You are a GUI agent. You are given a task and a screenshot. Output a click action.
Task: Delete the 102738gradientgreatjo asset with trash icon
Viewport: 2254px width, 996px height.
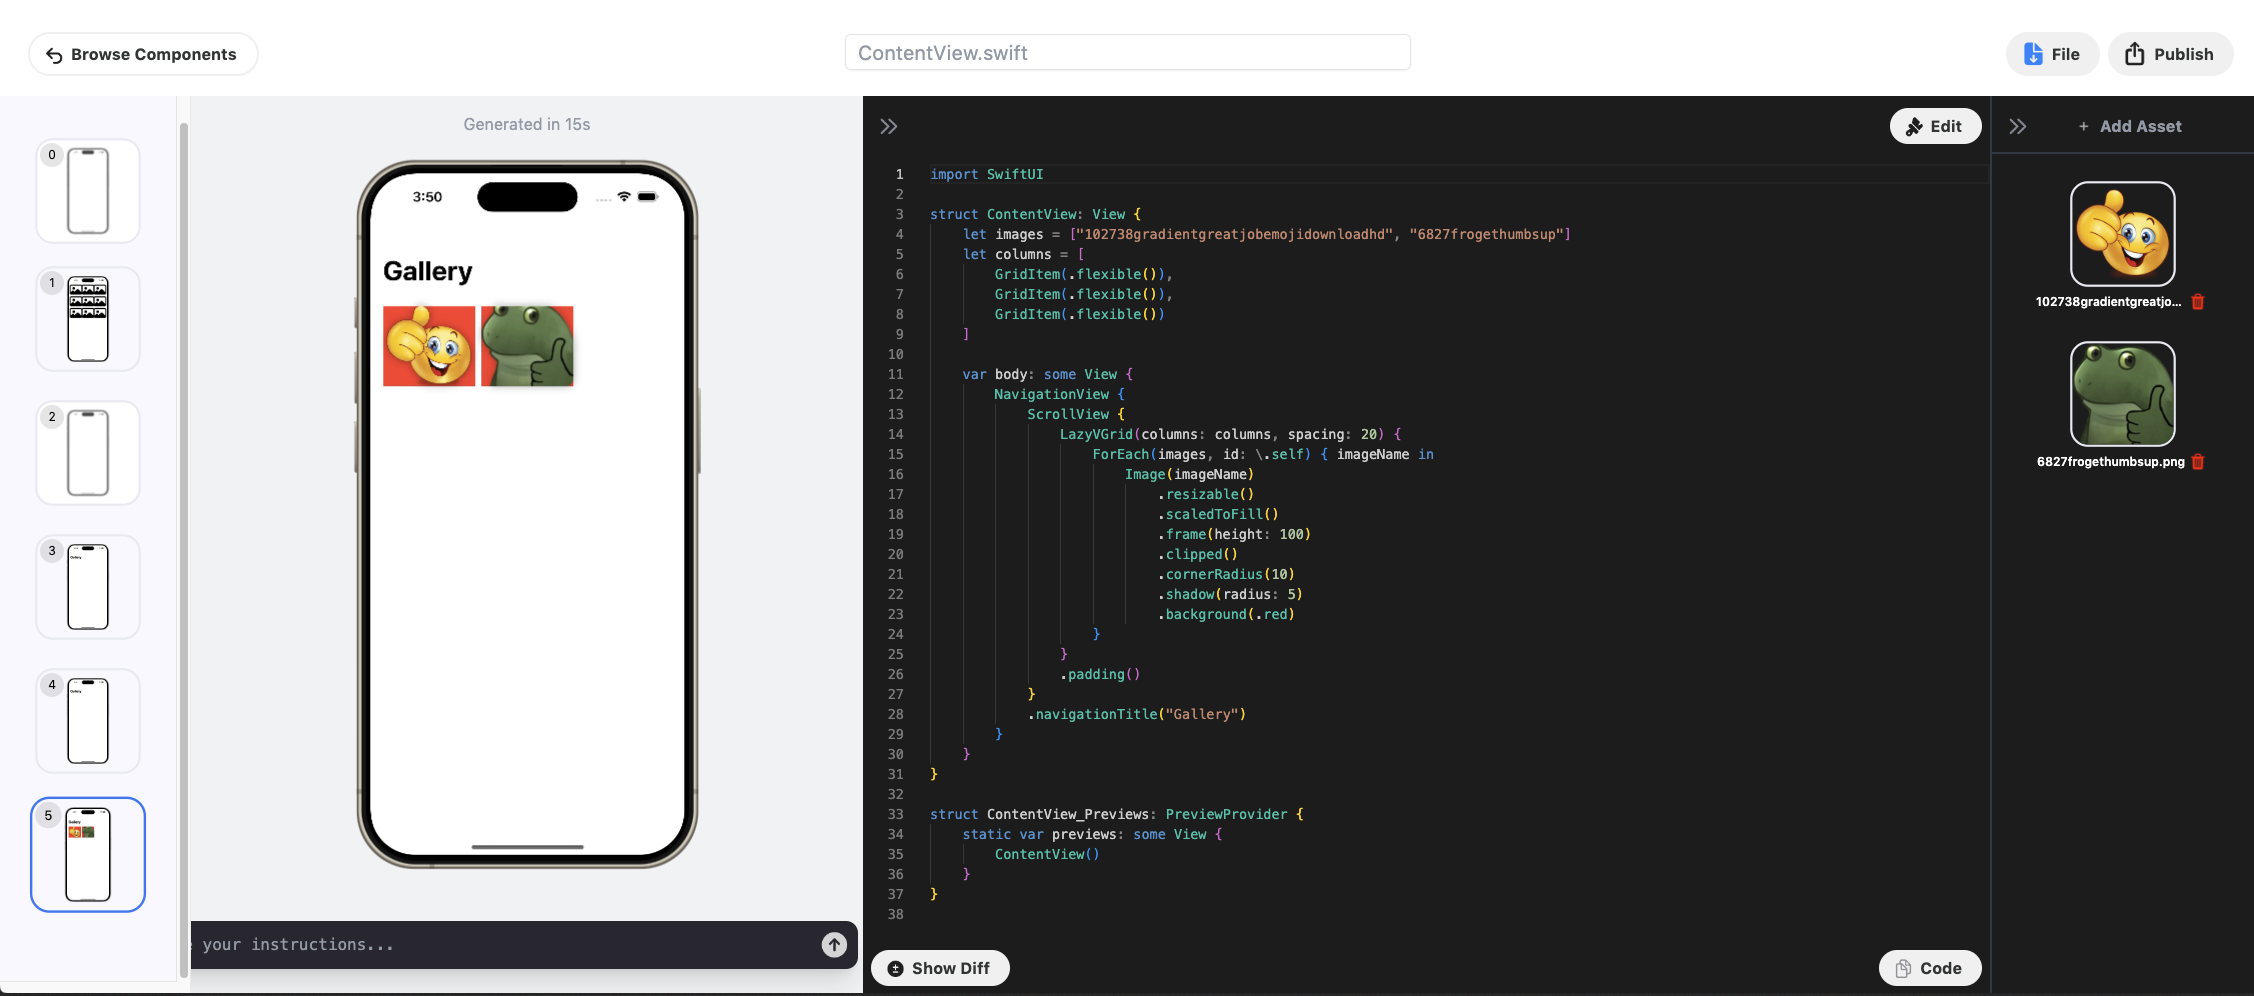(x=2198, y=302)
